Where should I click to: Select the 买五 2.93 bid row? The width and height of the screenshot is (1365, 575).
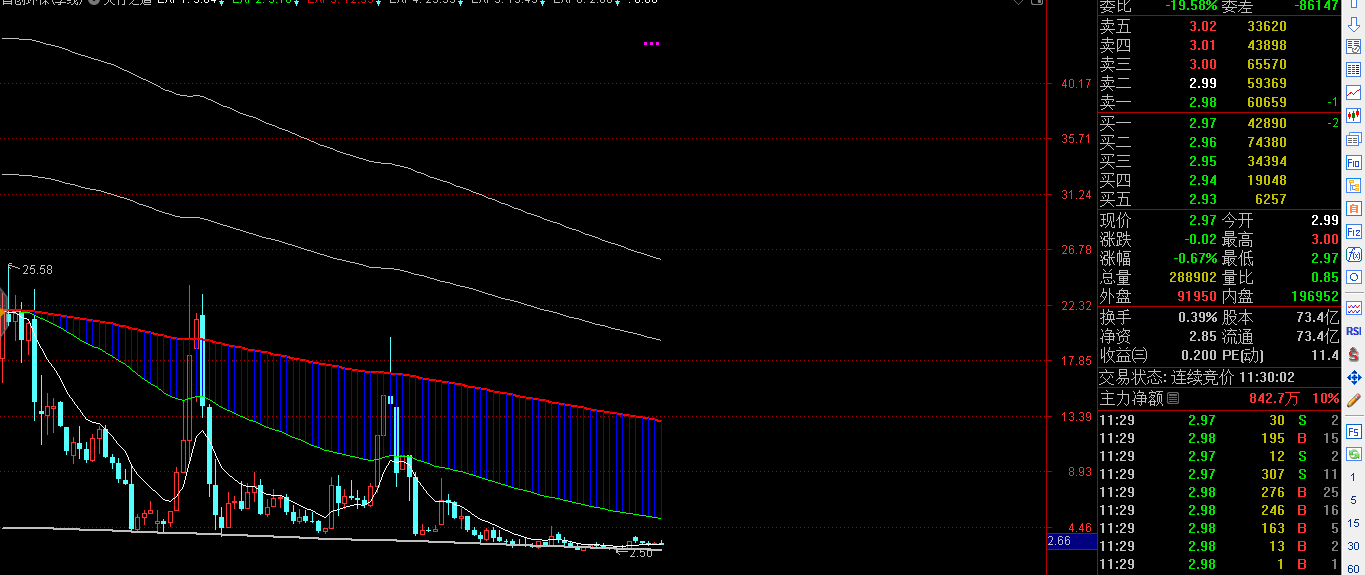(1218, 199)
